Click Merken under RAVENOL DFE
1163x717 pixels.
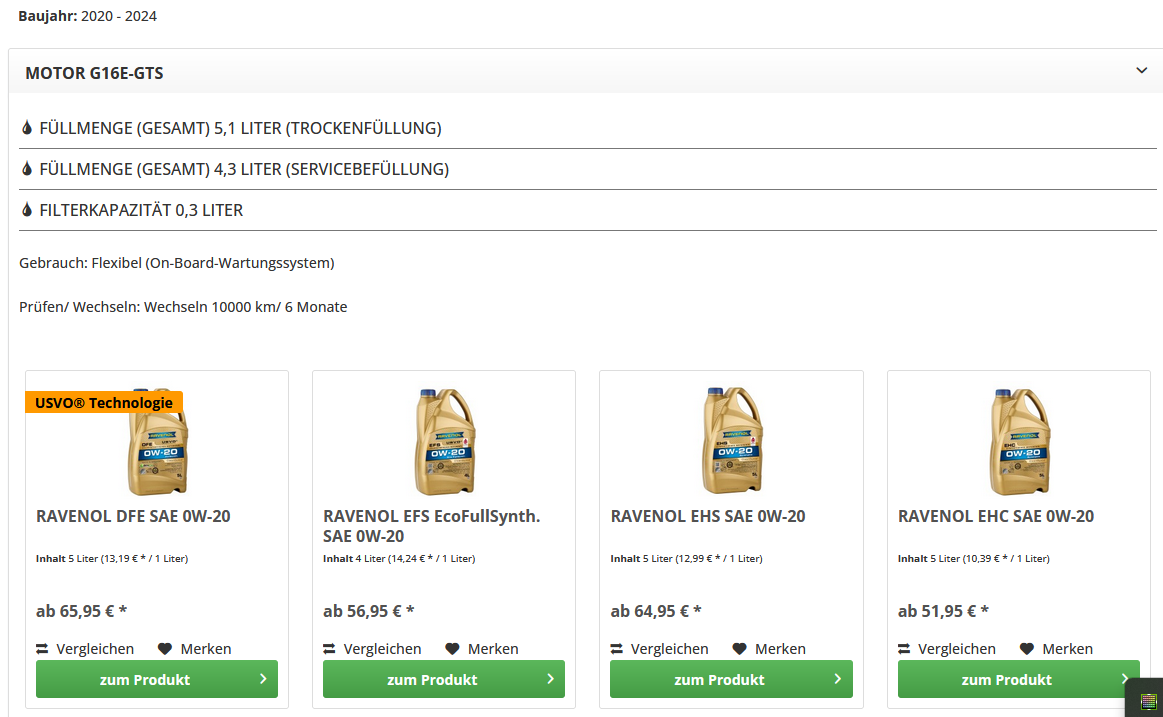click(x=206, y=649)
